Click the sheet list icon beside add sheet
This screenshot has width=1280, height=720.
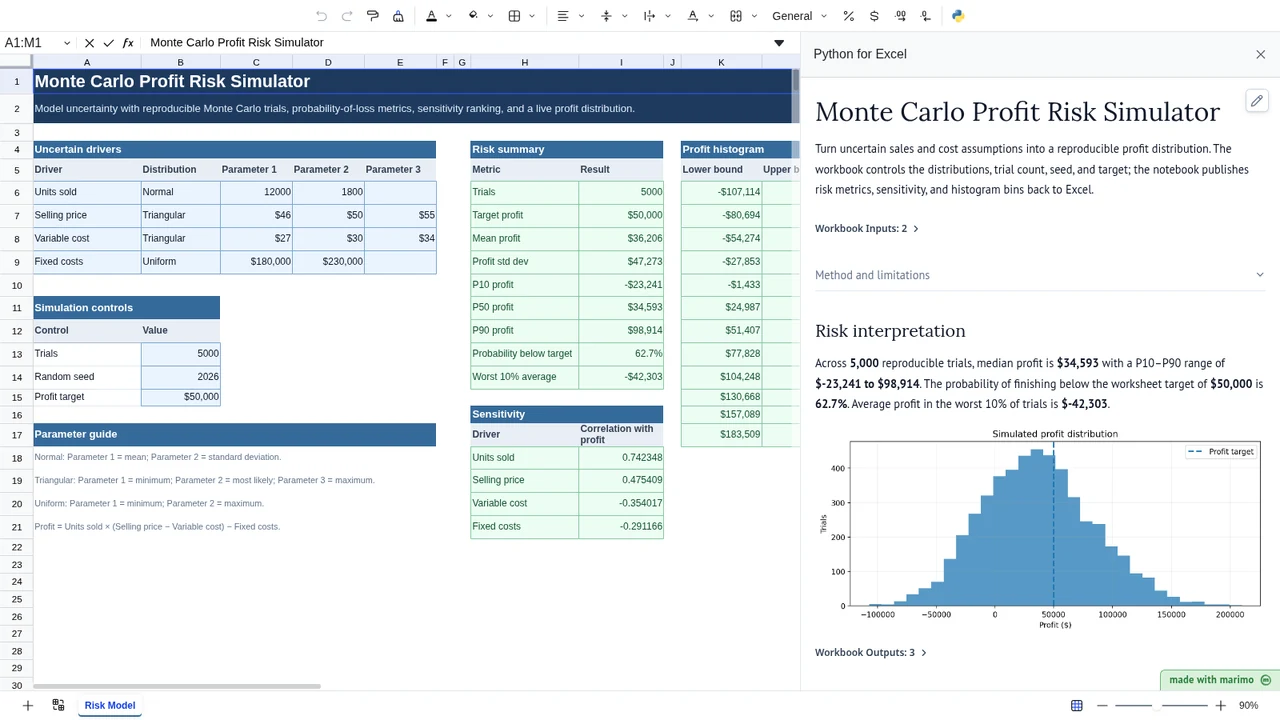click(58, 705)
